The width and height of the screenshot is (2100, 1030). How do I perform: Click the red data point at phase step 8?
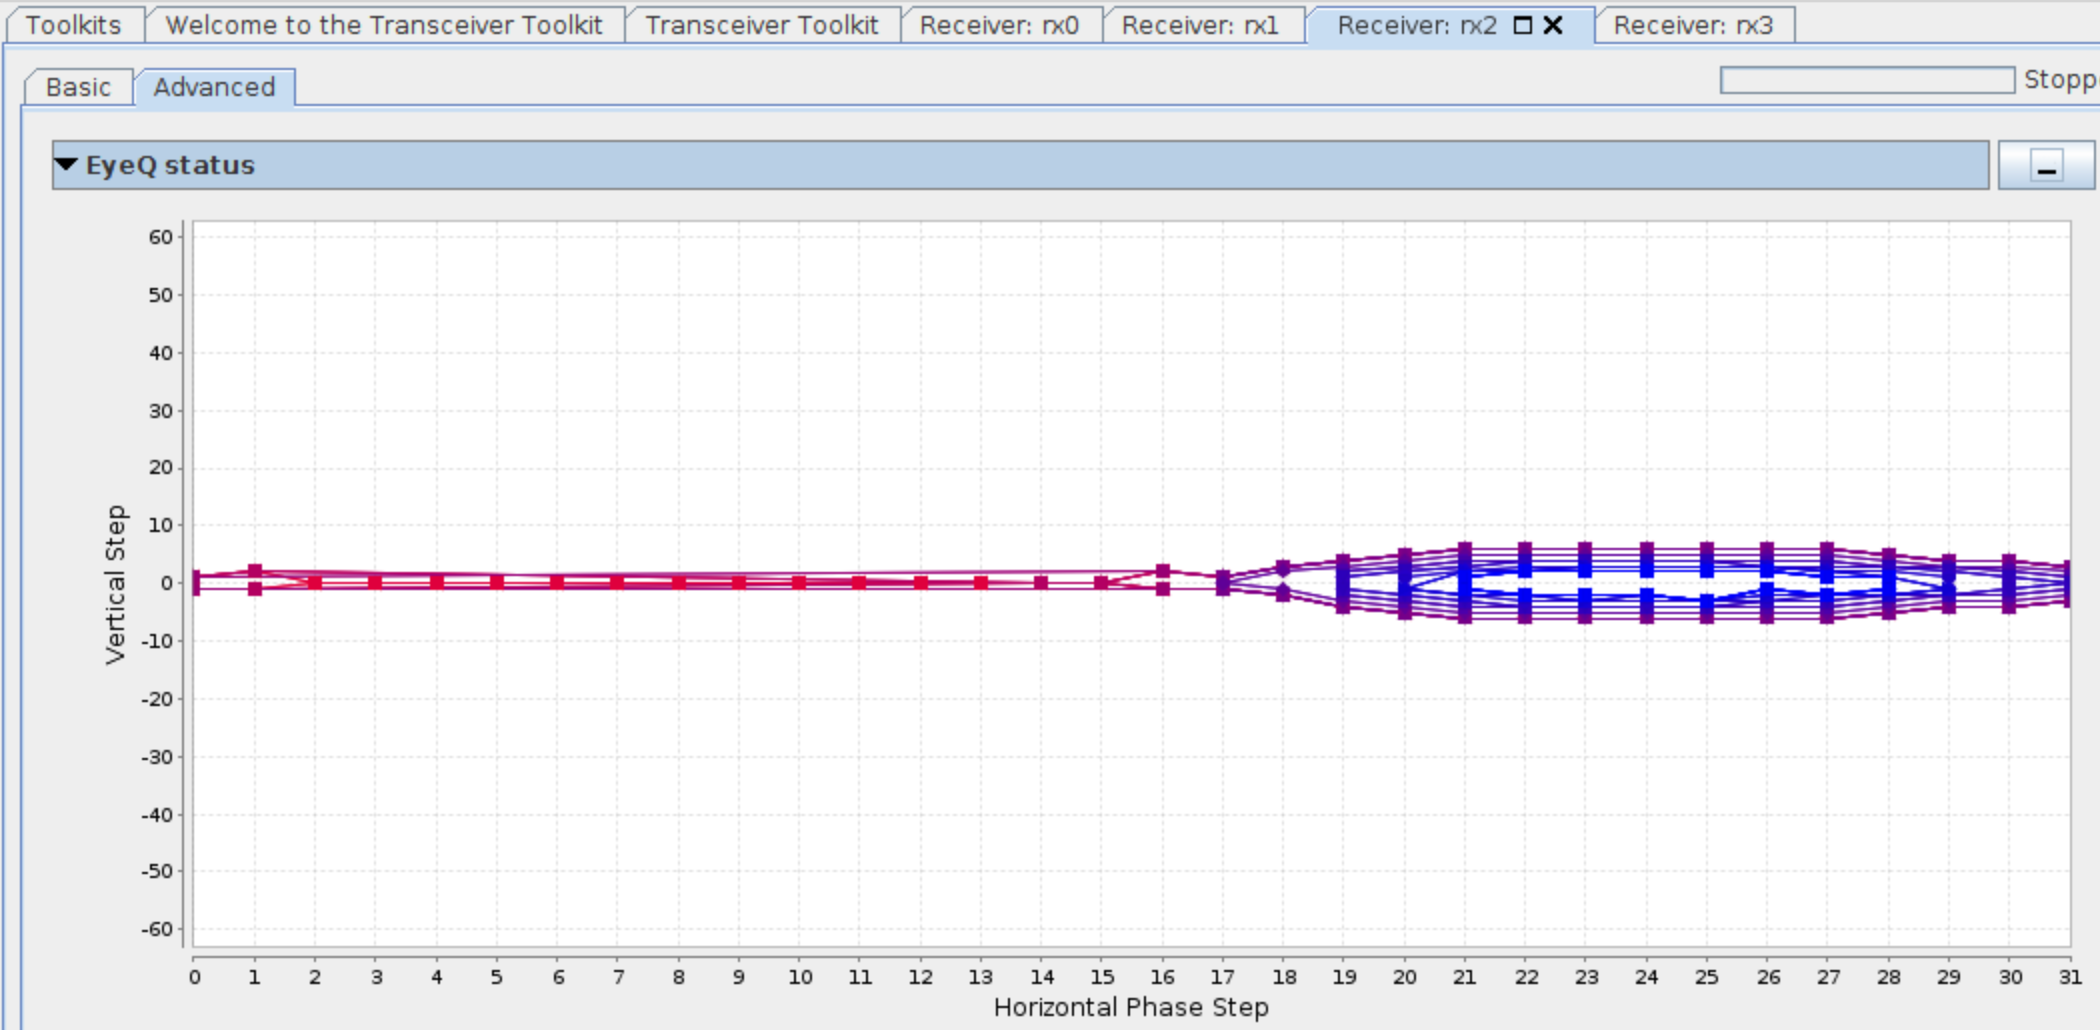click(679, 582)
